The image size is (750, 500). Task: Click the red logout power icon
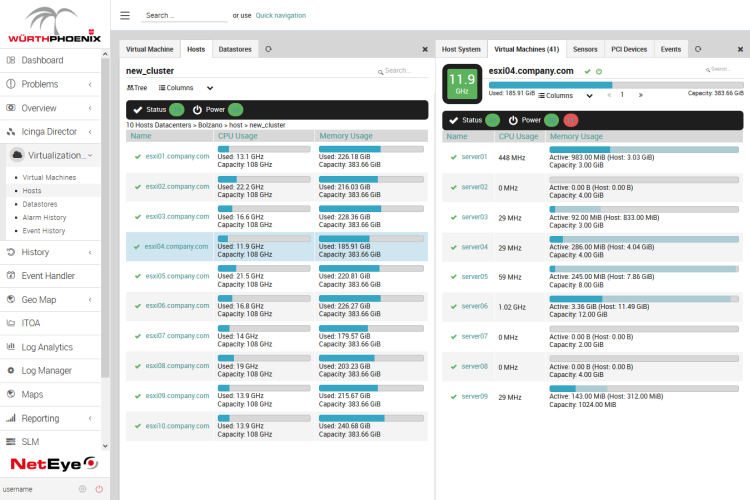[99, 489]
